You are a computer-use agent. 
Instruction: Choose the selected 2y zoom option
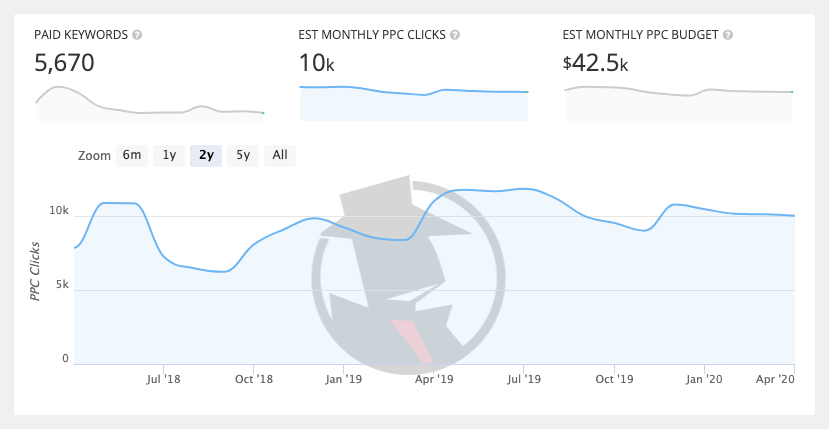(x=206, y=155)
